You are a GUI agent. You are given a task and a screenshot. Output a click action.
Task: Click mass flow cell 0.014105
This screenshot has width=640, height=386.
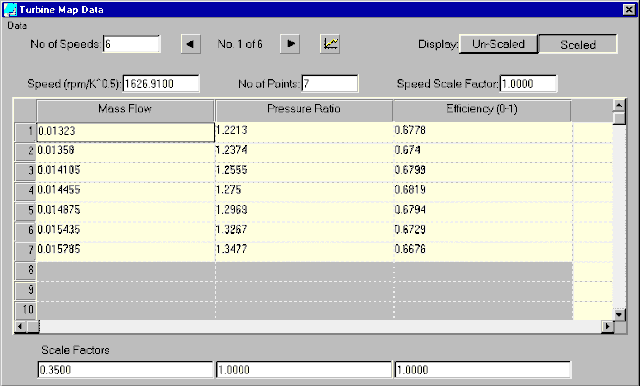point(125,171)
